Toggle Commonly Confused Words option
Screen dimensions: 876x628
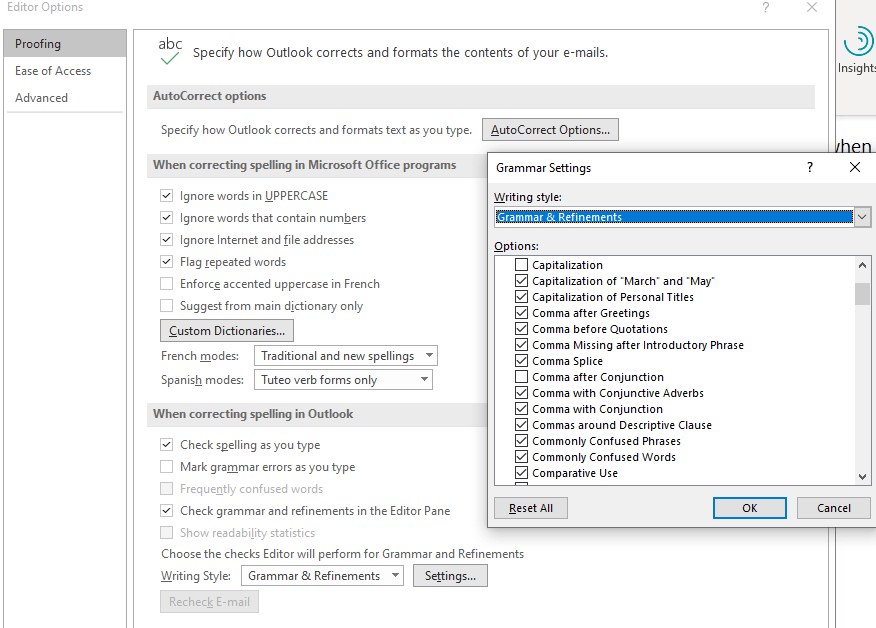(521, 456)
